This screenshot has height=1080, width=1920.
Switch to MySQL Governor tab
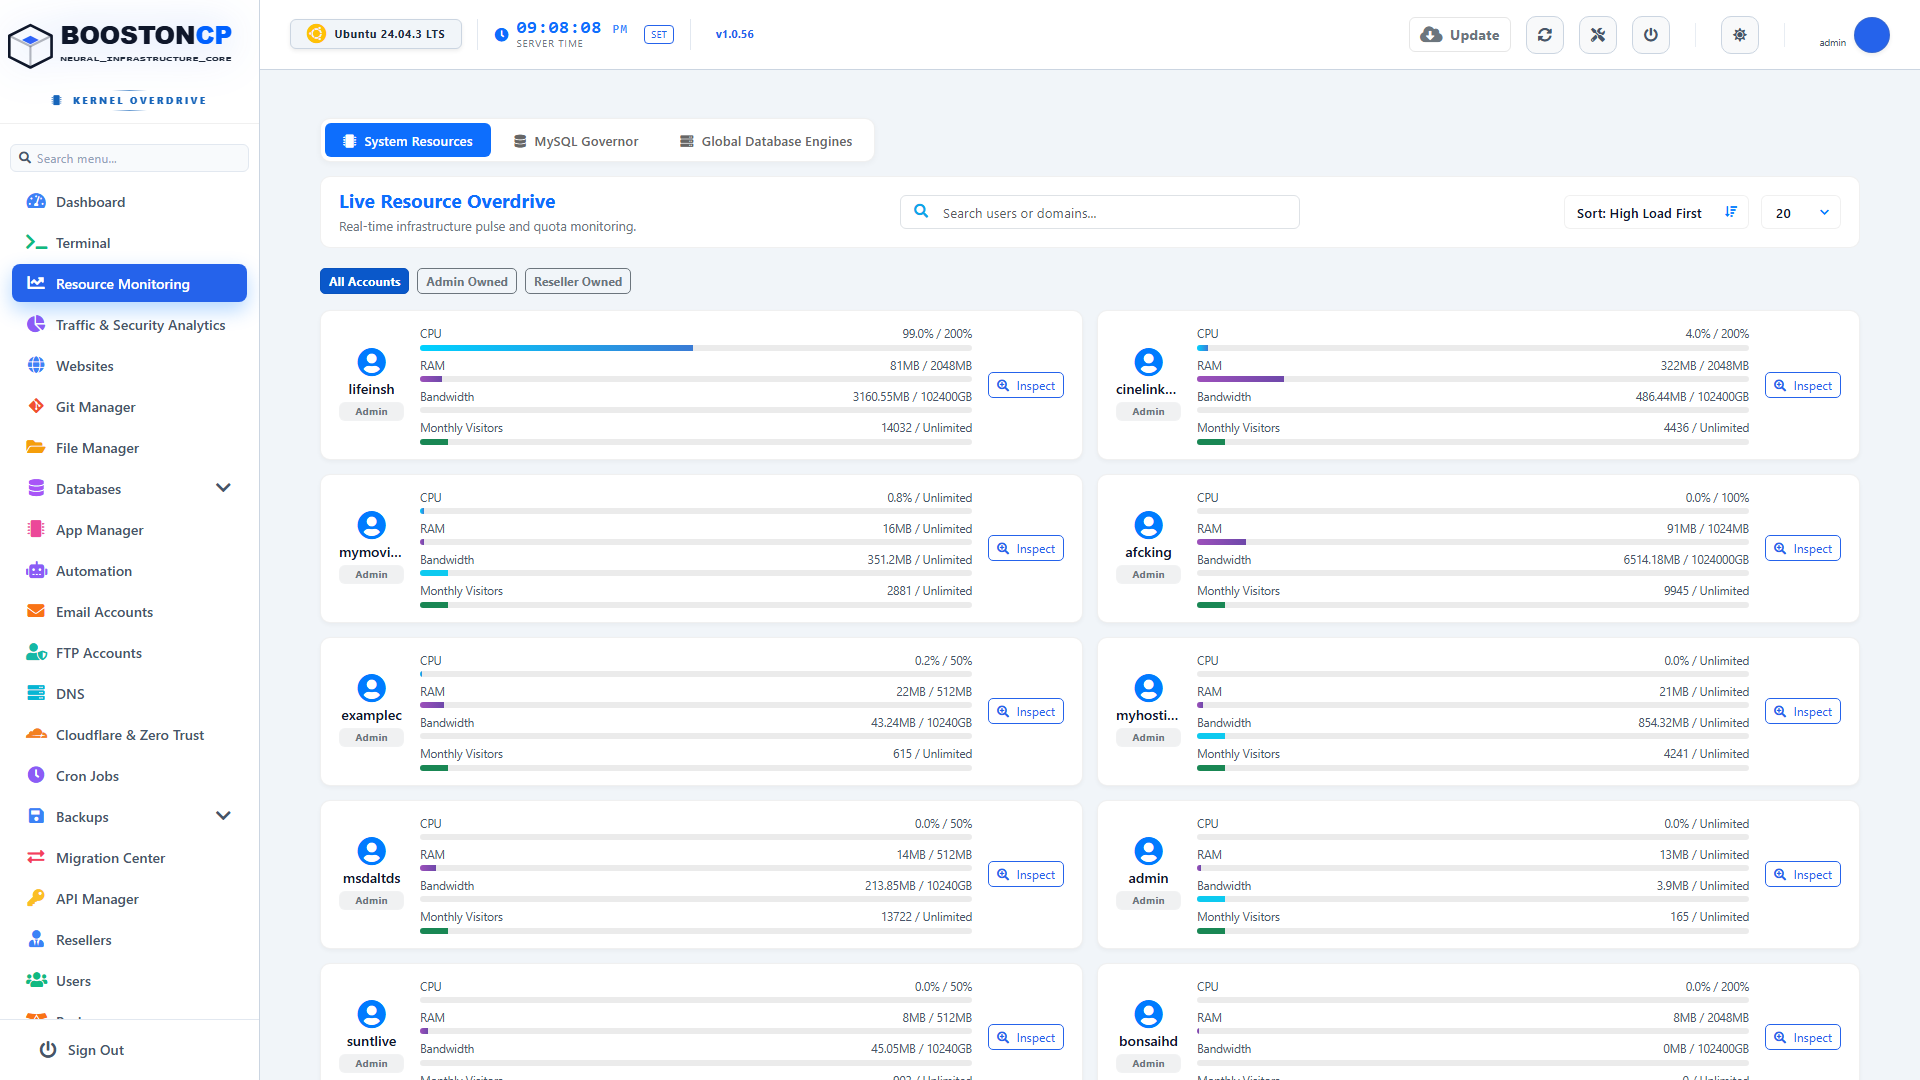(x=576, y=141)
